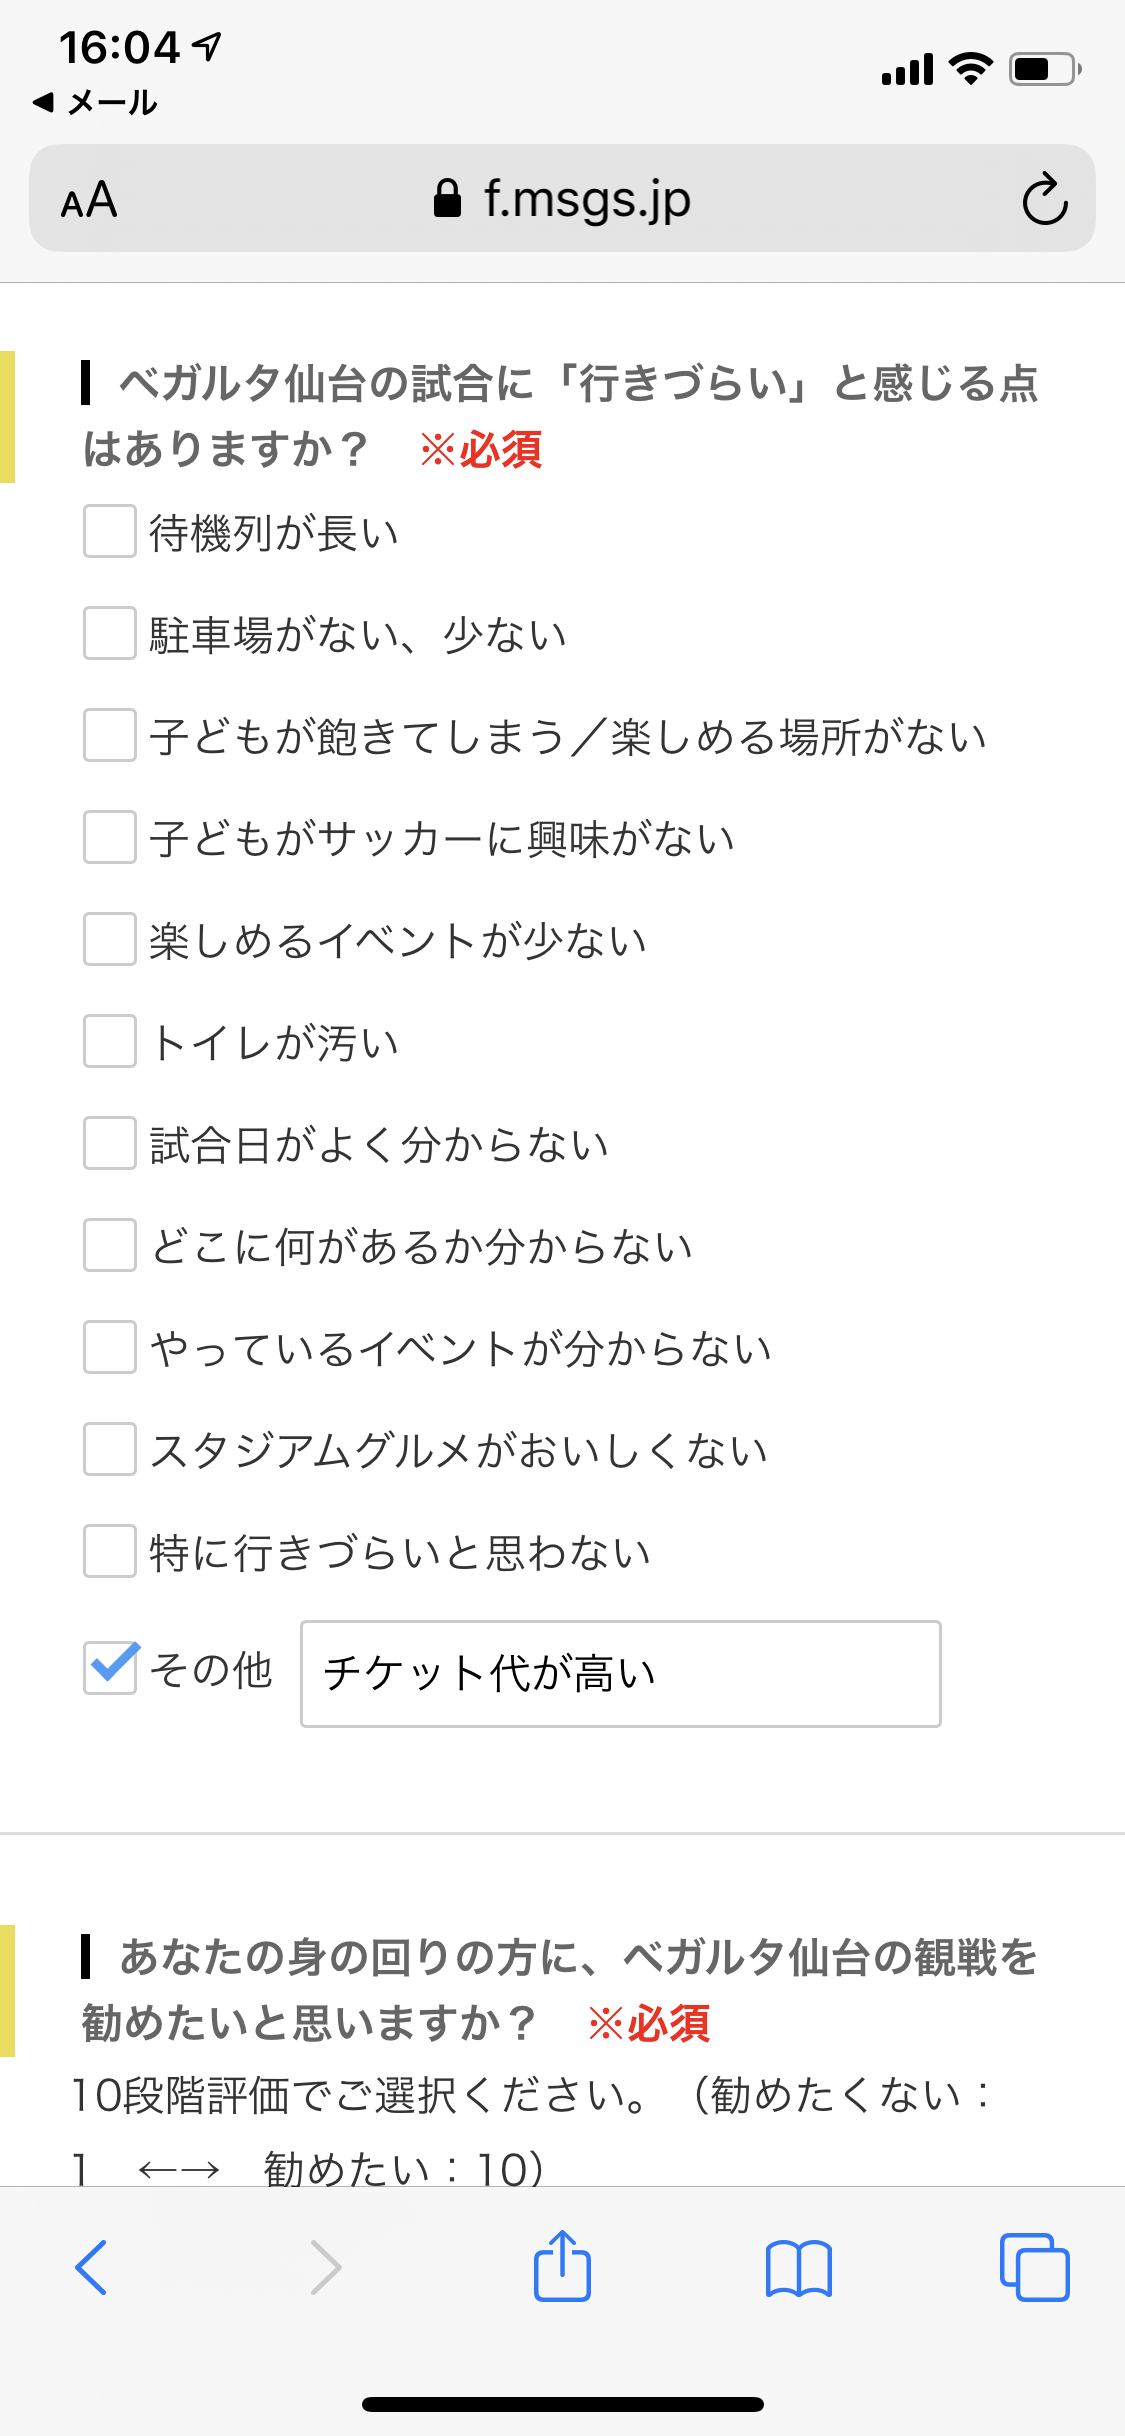
Task: Tap the lock icon beside the URL
Action: point(447,199)
